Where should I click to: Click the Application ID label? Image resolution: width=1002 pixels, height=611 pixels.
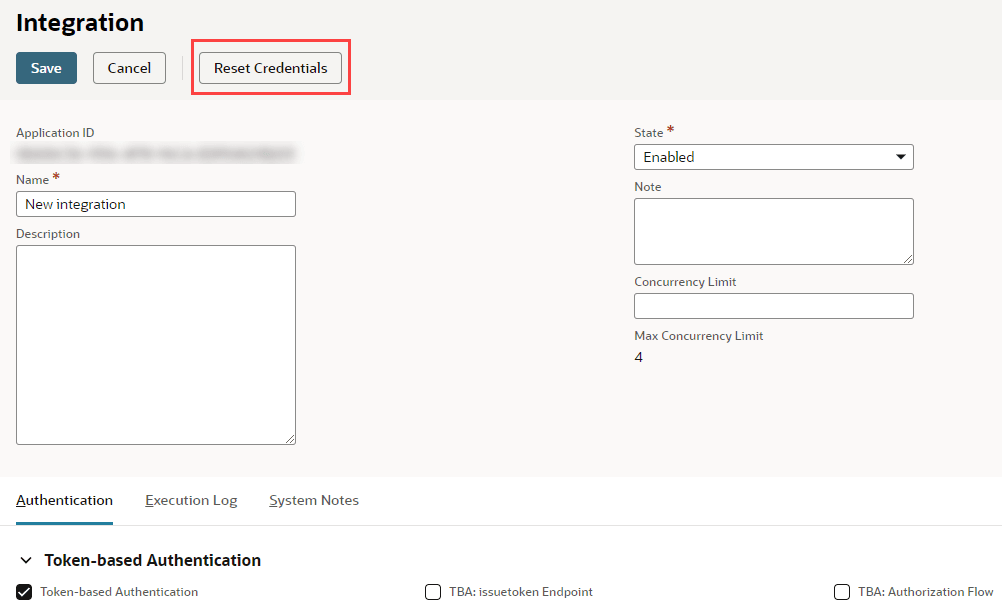[55, 133]
